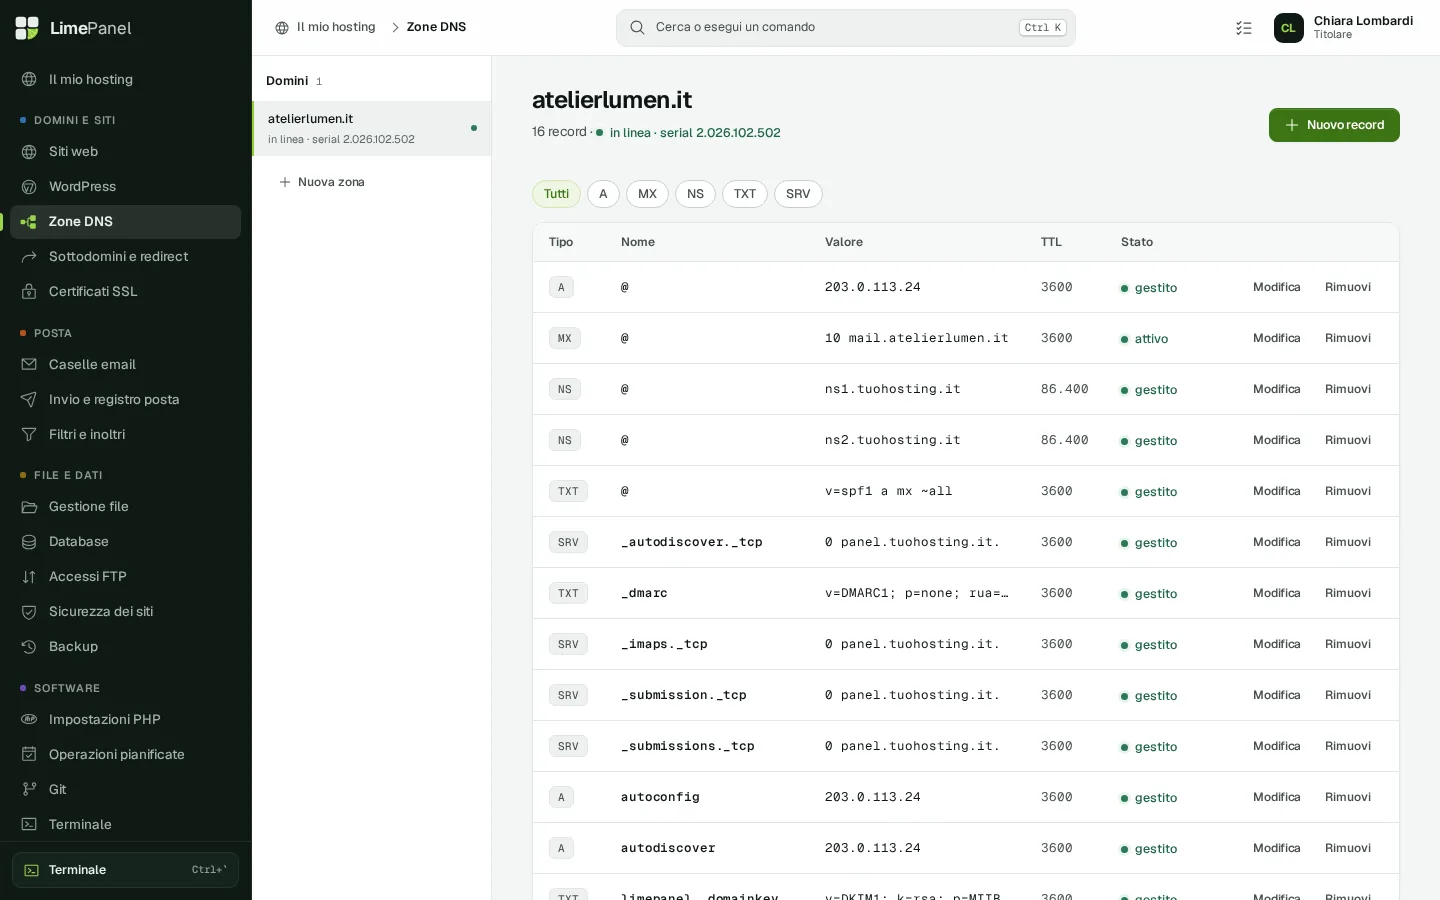Click the _imaps._tcp record name
Image resolution: width=1440 pixels, height=900 pixels.
[664, 644]
